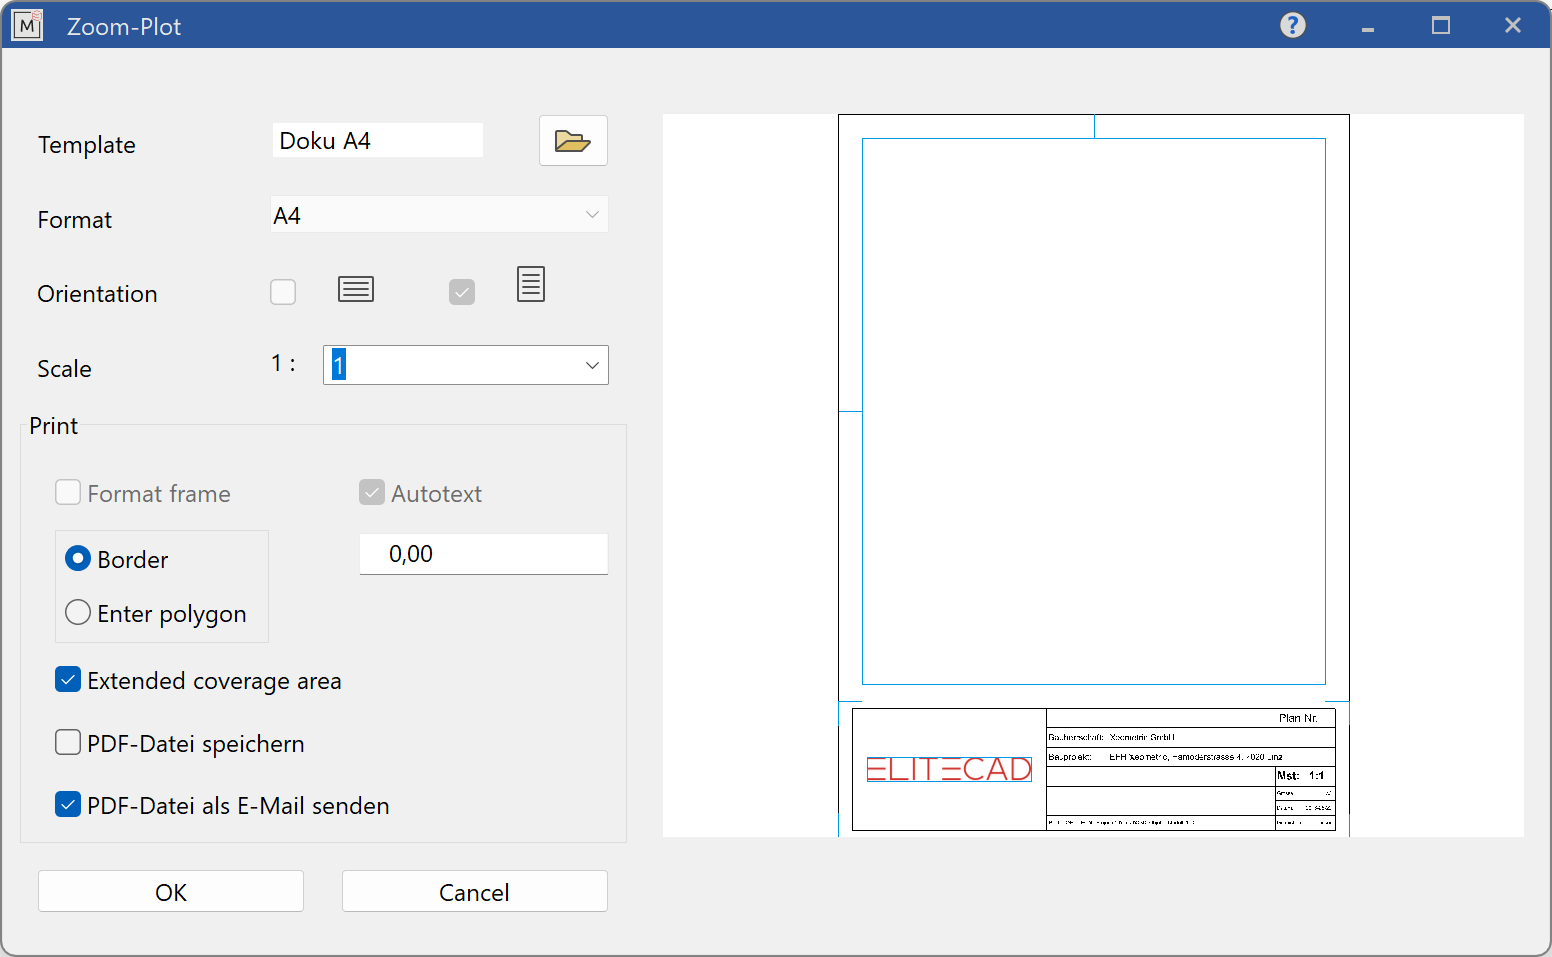Click the border value field 0,00

pyautogui.click(x=483, y=554)
